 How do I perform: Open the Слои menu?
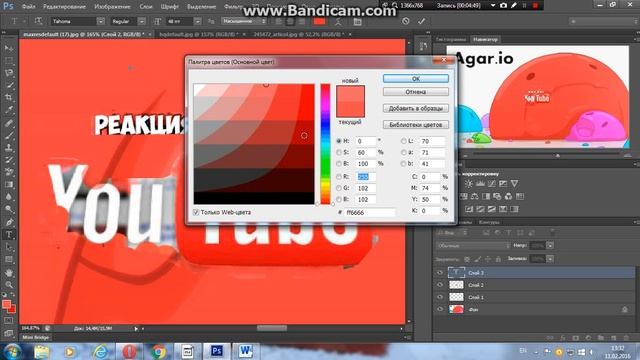click(x=146, y=7)
